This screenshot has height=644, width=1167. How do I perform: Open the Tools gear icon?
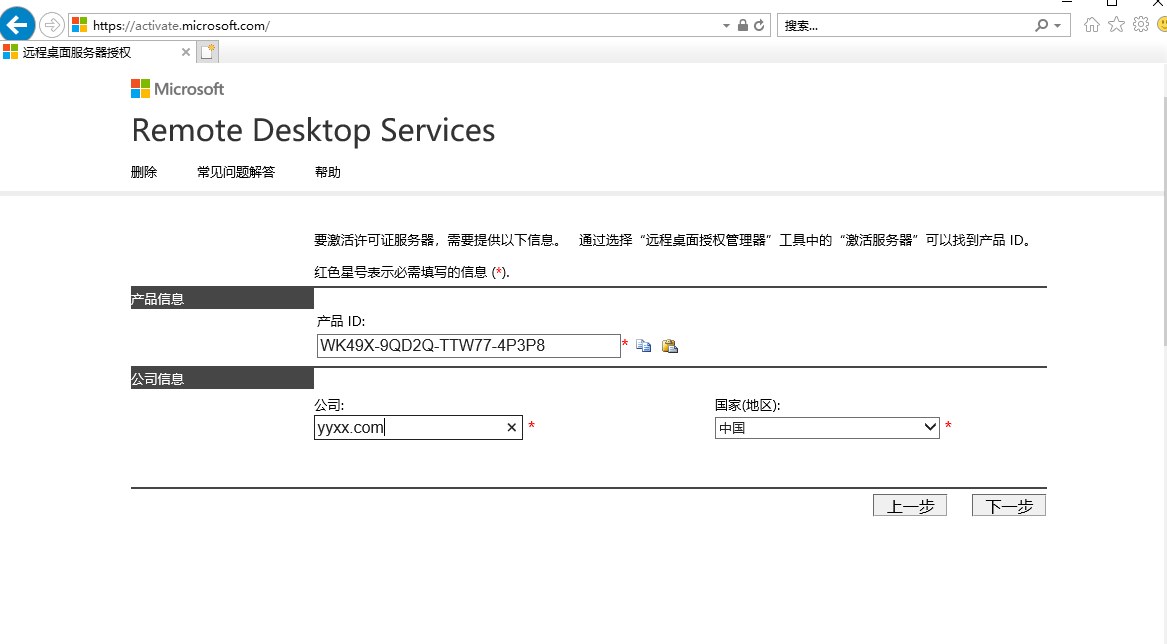1141,25
